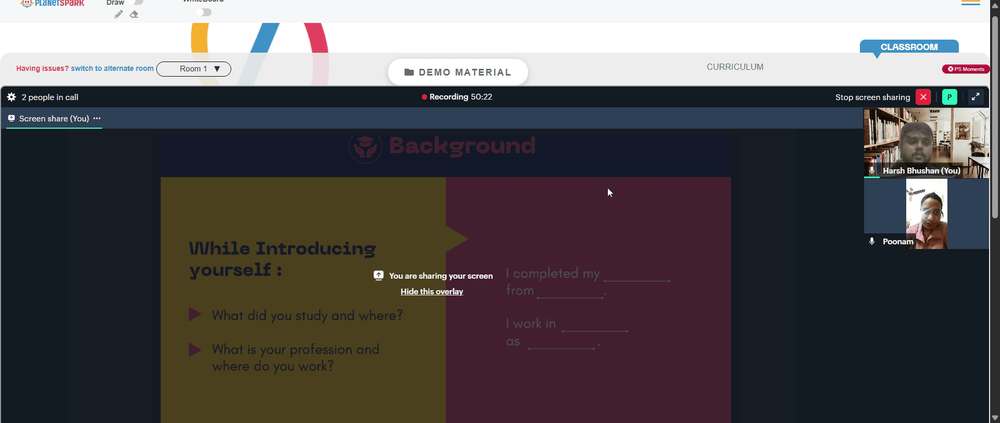Switch to the Curriculum tab

735,67
